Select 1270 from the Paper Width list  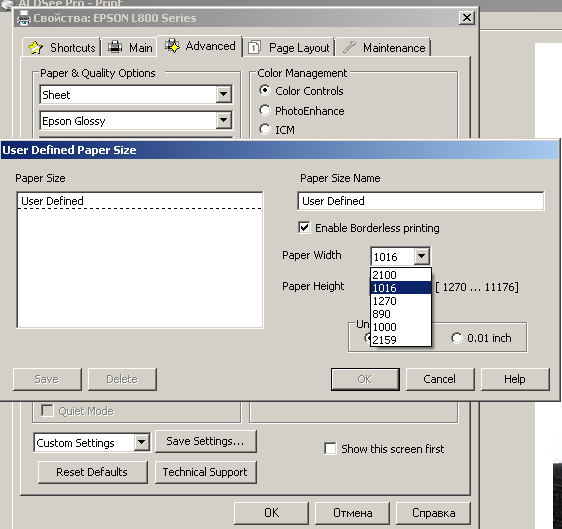[x=401, y=301]
